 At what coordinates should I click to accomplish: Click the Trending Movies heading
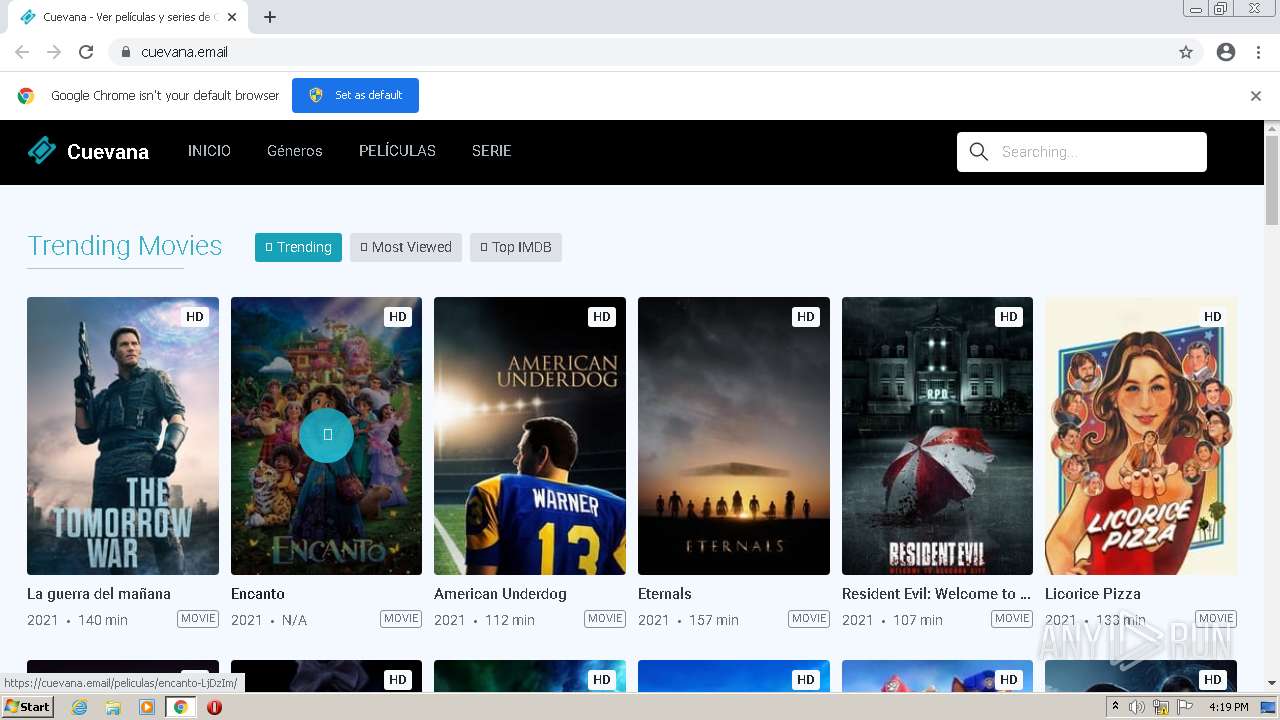(125, 246)
